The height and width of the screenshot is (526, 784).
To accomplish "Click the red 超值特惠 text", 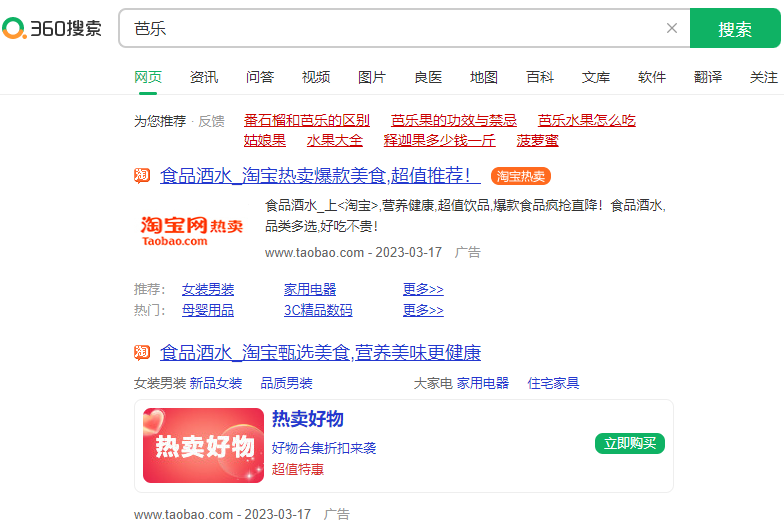I will (x=298, y=469).
